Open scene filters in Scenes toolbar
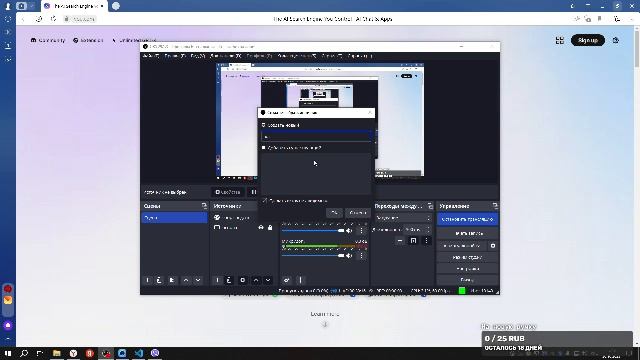 [x=172, y=280]
